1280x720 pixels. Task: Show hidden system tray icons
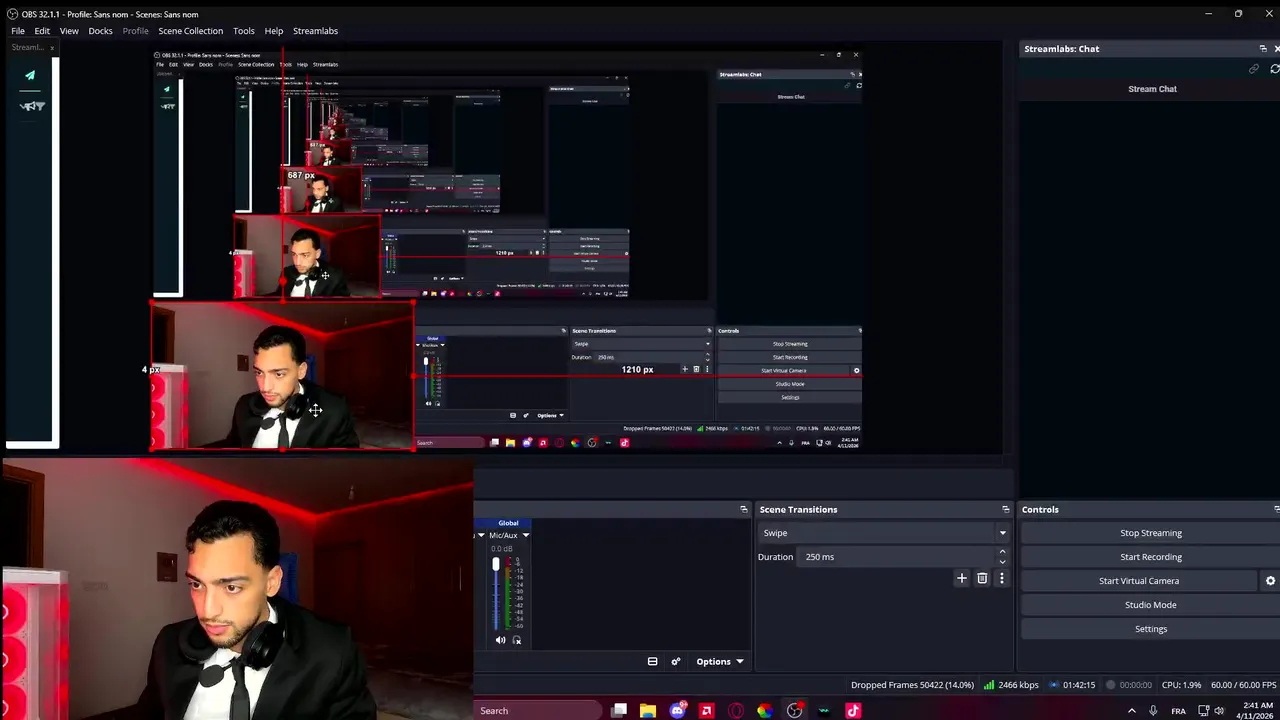[1132, 711]
